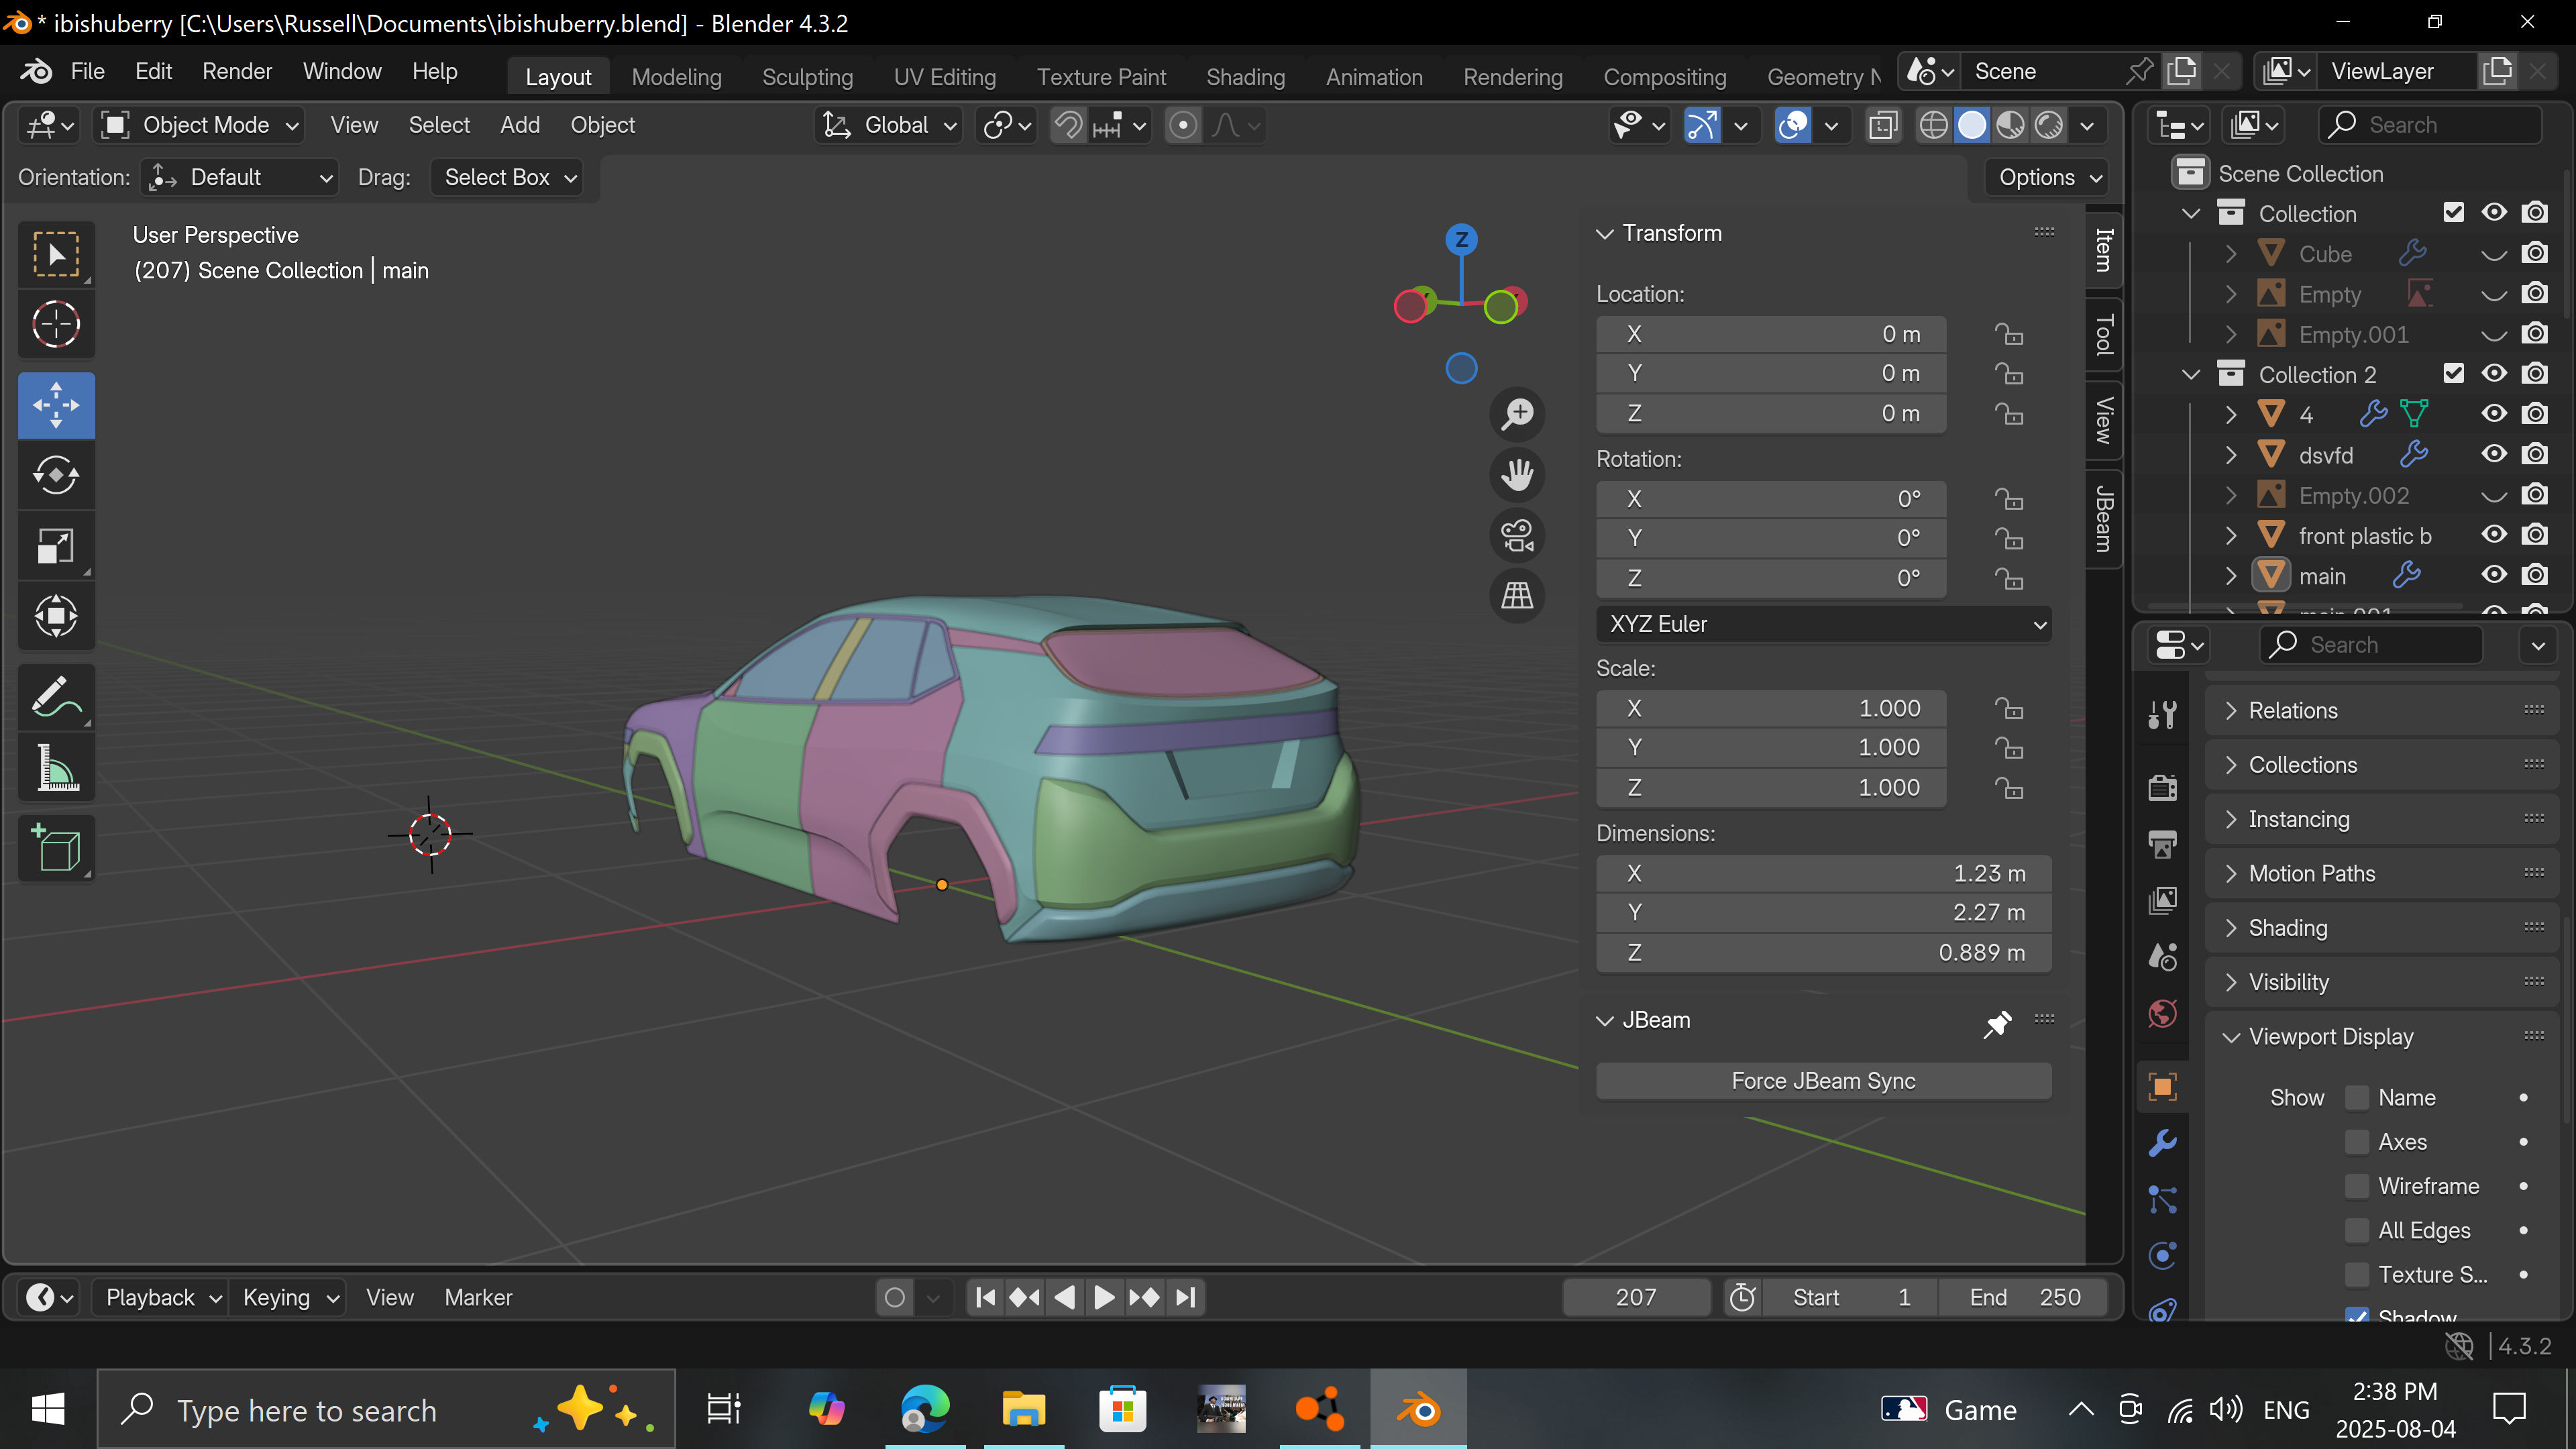Open Object Mode dropdown
The height and width of the screenshot is (1449, 2576).
[x=199, y=125]
